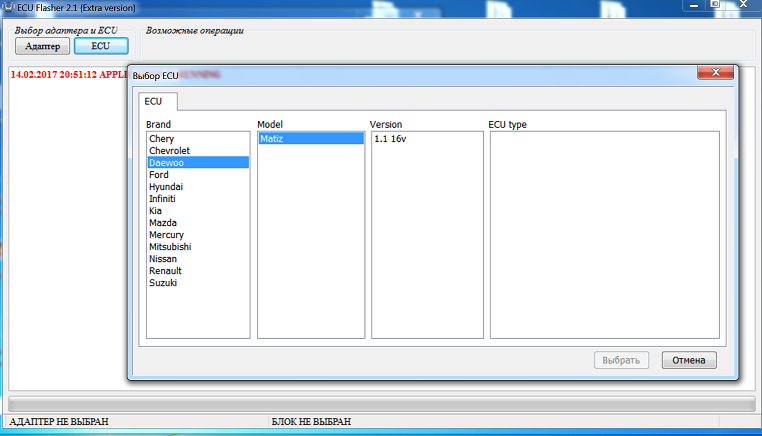Click the red 14.02.2017 log entry
The width and height of the screenshot is (762, 436).
69,74
